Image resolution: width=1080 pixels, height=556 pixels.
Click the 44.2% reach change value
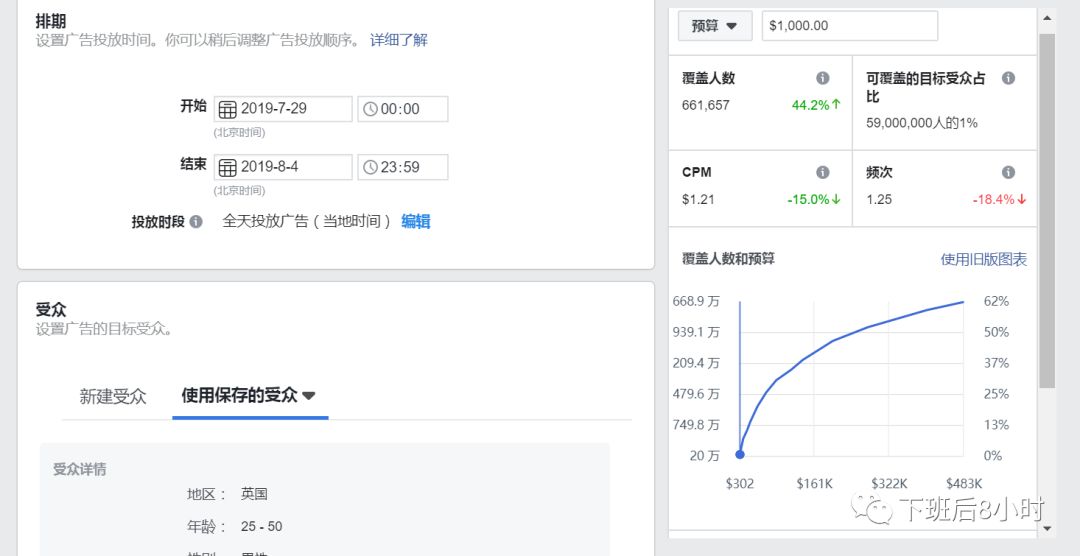[816, 105]
